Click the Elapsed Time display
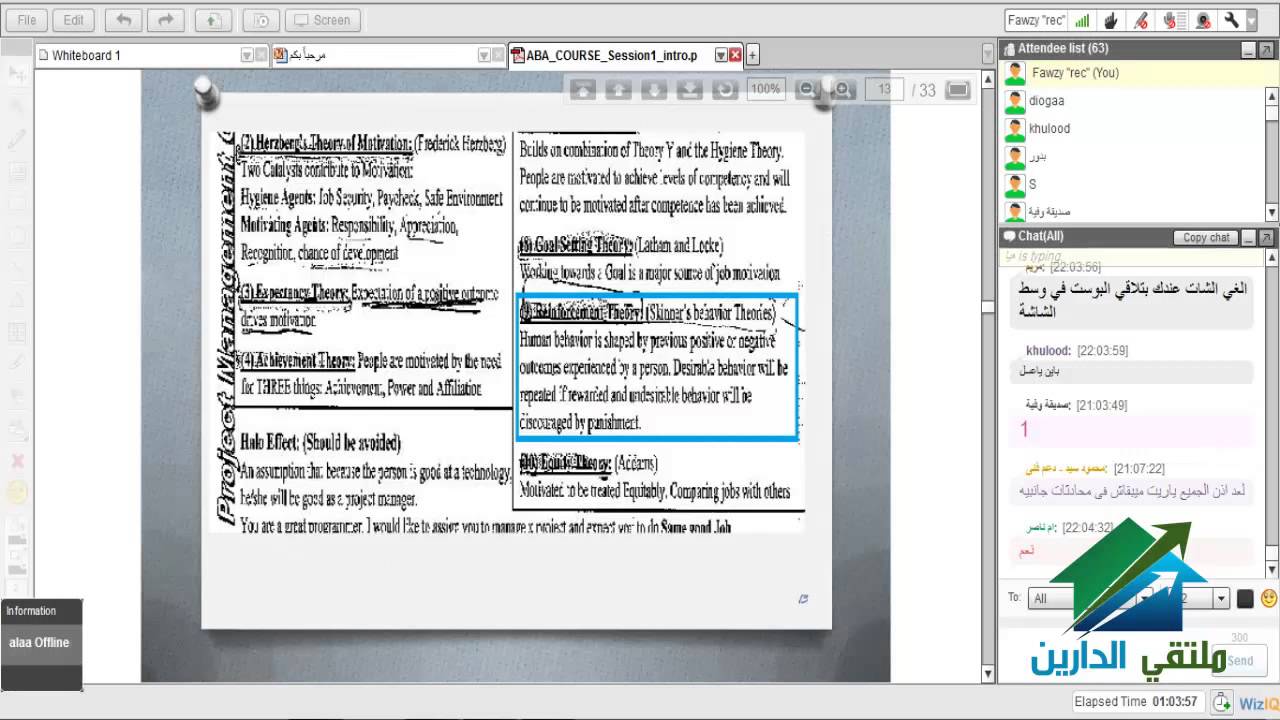The height and width of the screenshot is (720, 1280). (1138, 702)
